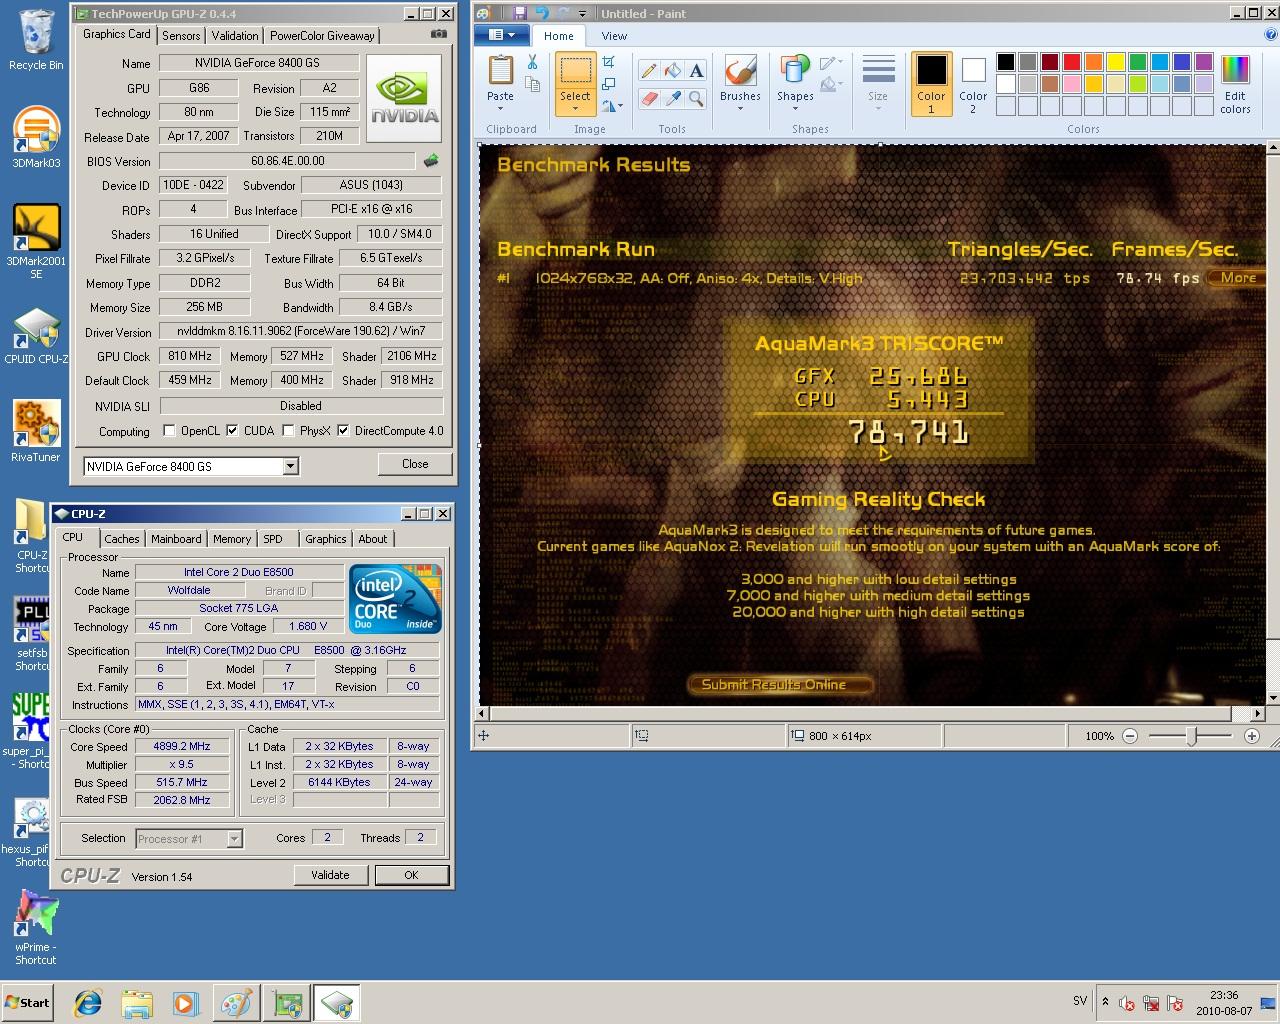Select the Eraser tool in Paint
Viewport: 1280px width, 1024px height.
649,98
